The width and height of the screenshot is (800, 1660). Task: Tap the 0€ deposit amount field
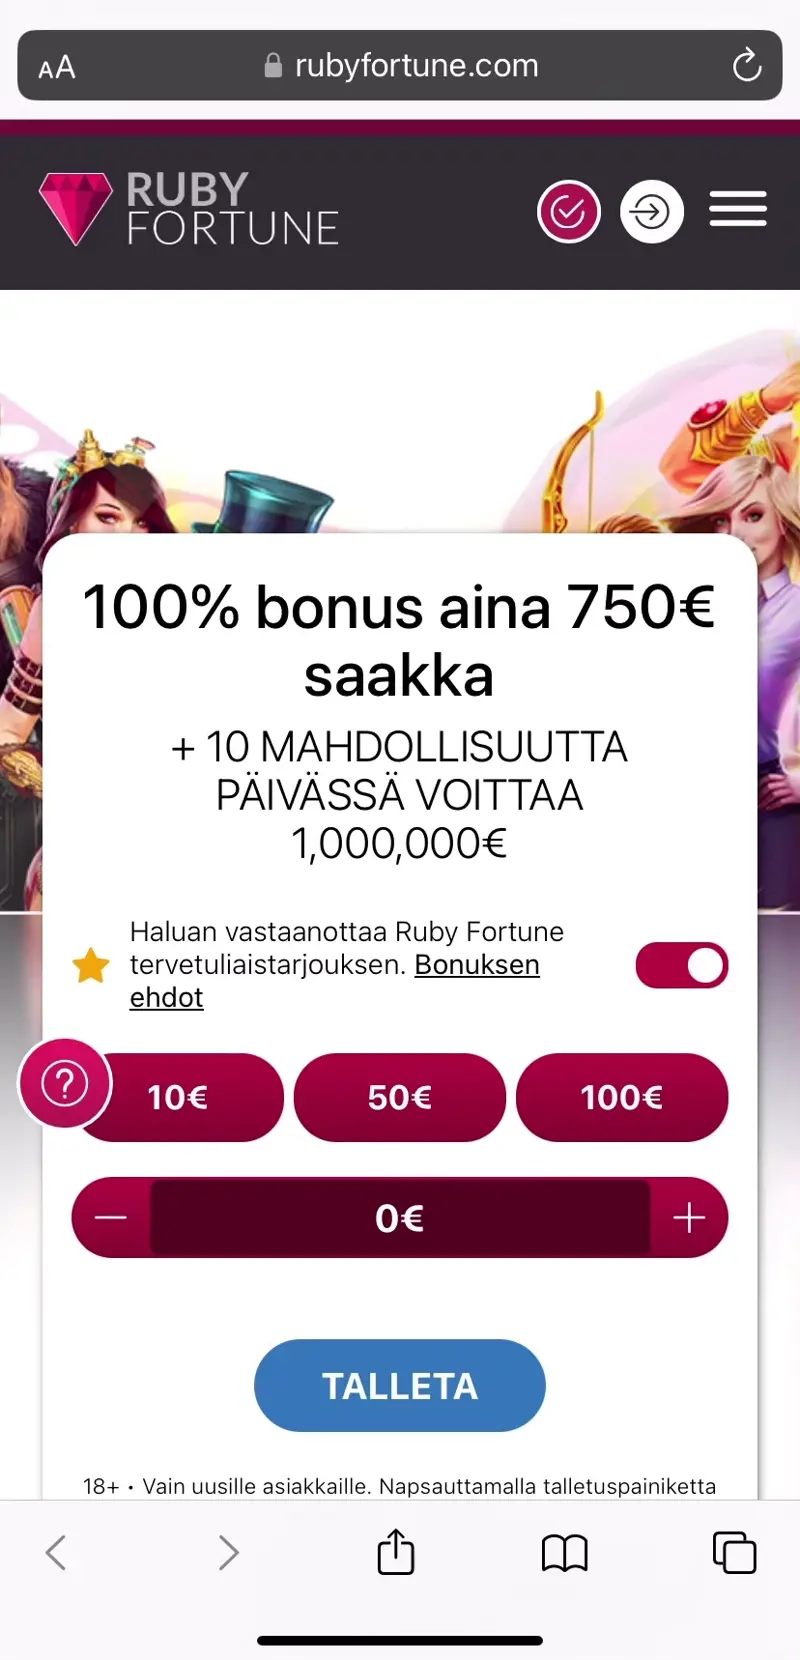click(400, 1218)
